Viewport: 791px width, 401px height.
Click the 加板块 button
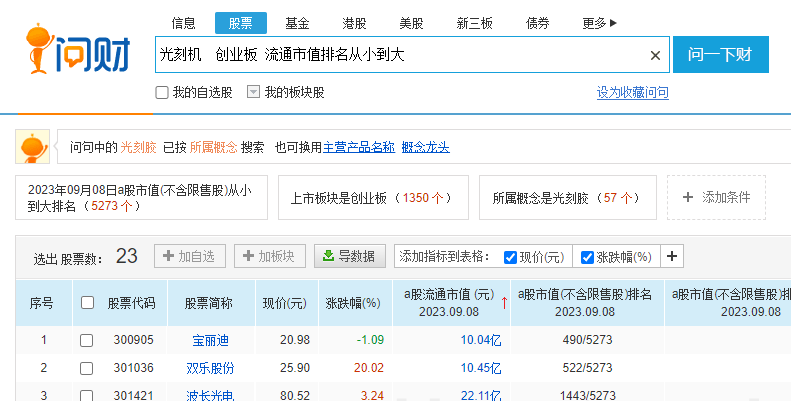pyautogui.click(x=270, y=256)
